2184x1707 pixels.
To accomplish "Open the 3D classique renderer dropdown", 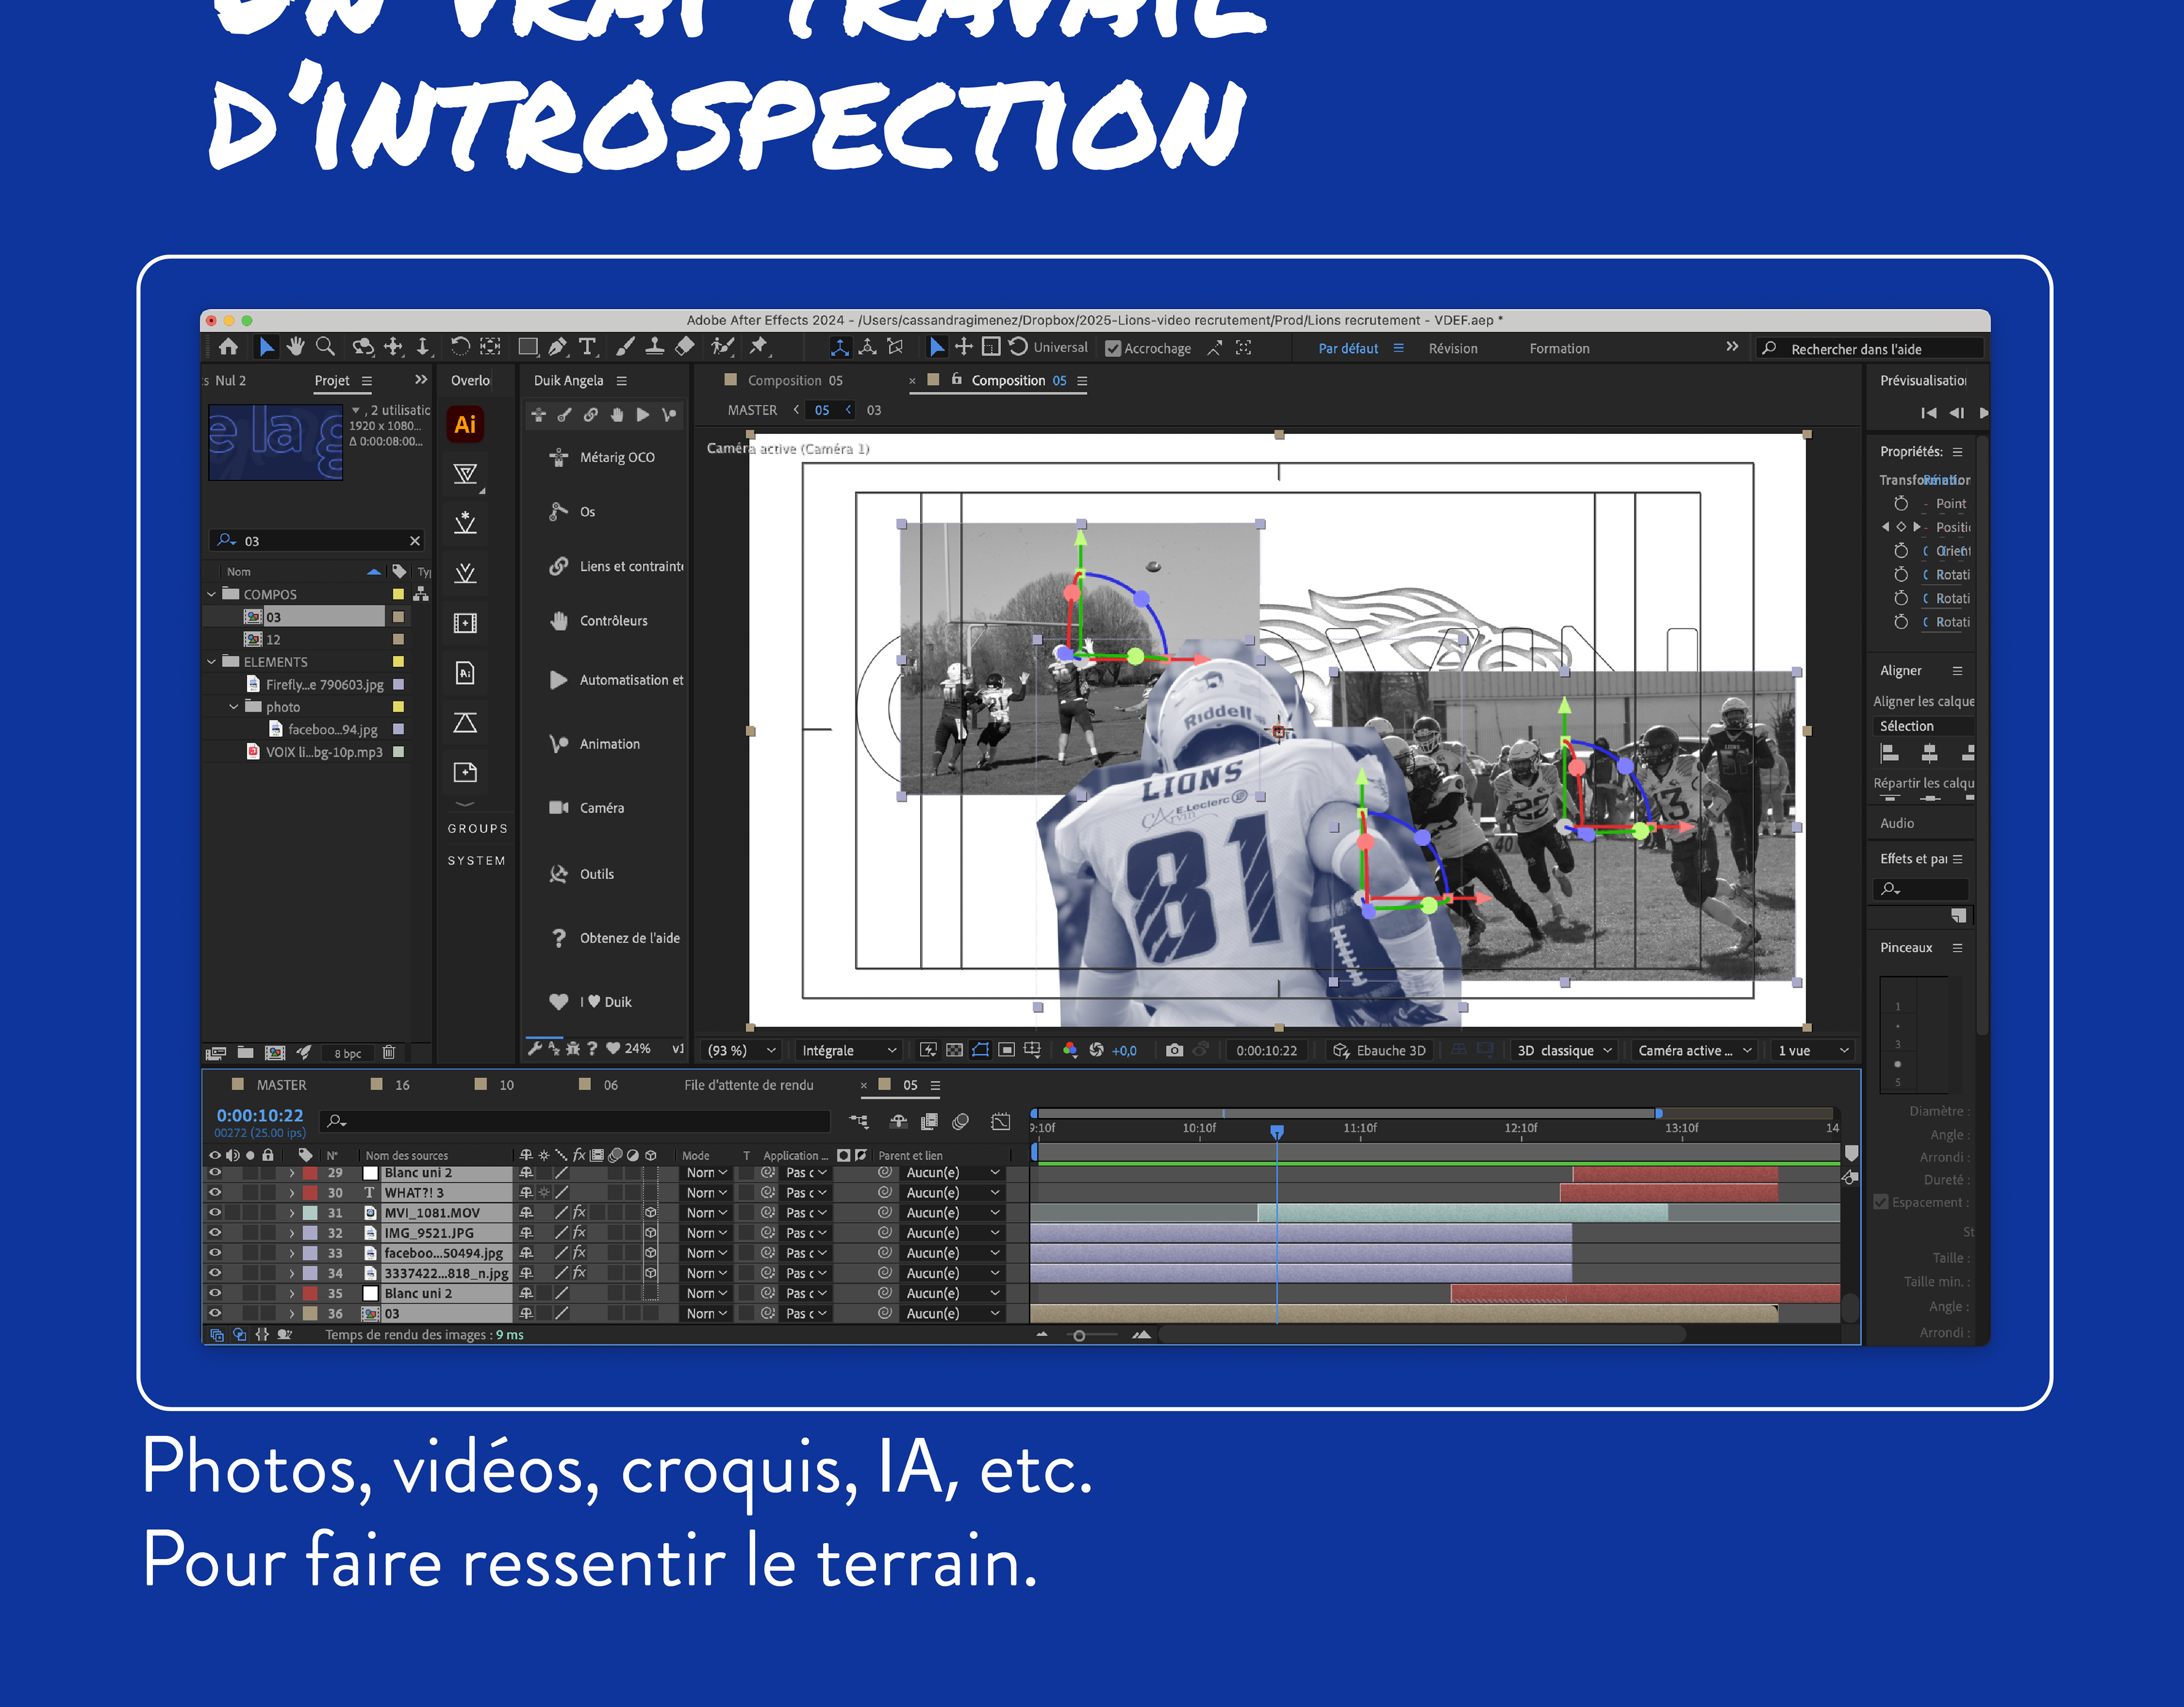I will click(x=1564, y=1050).
